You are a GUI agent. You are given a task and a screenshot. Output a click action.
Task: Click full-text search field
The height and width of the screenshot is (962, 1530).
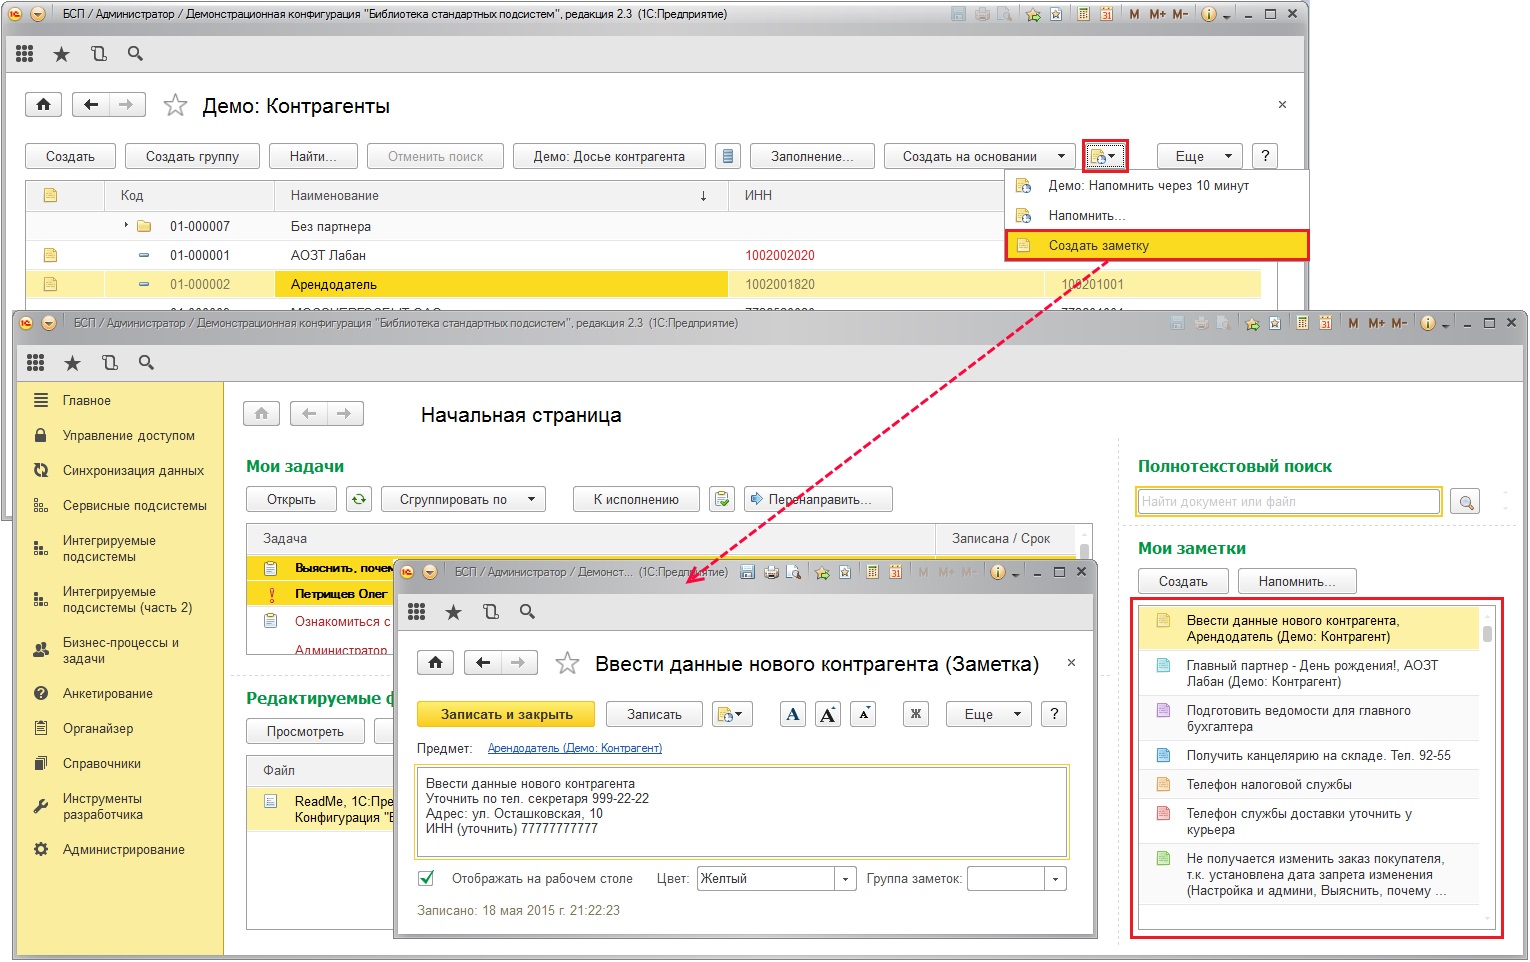tap(1289, 501)
